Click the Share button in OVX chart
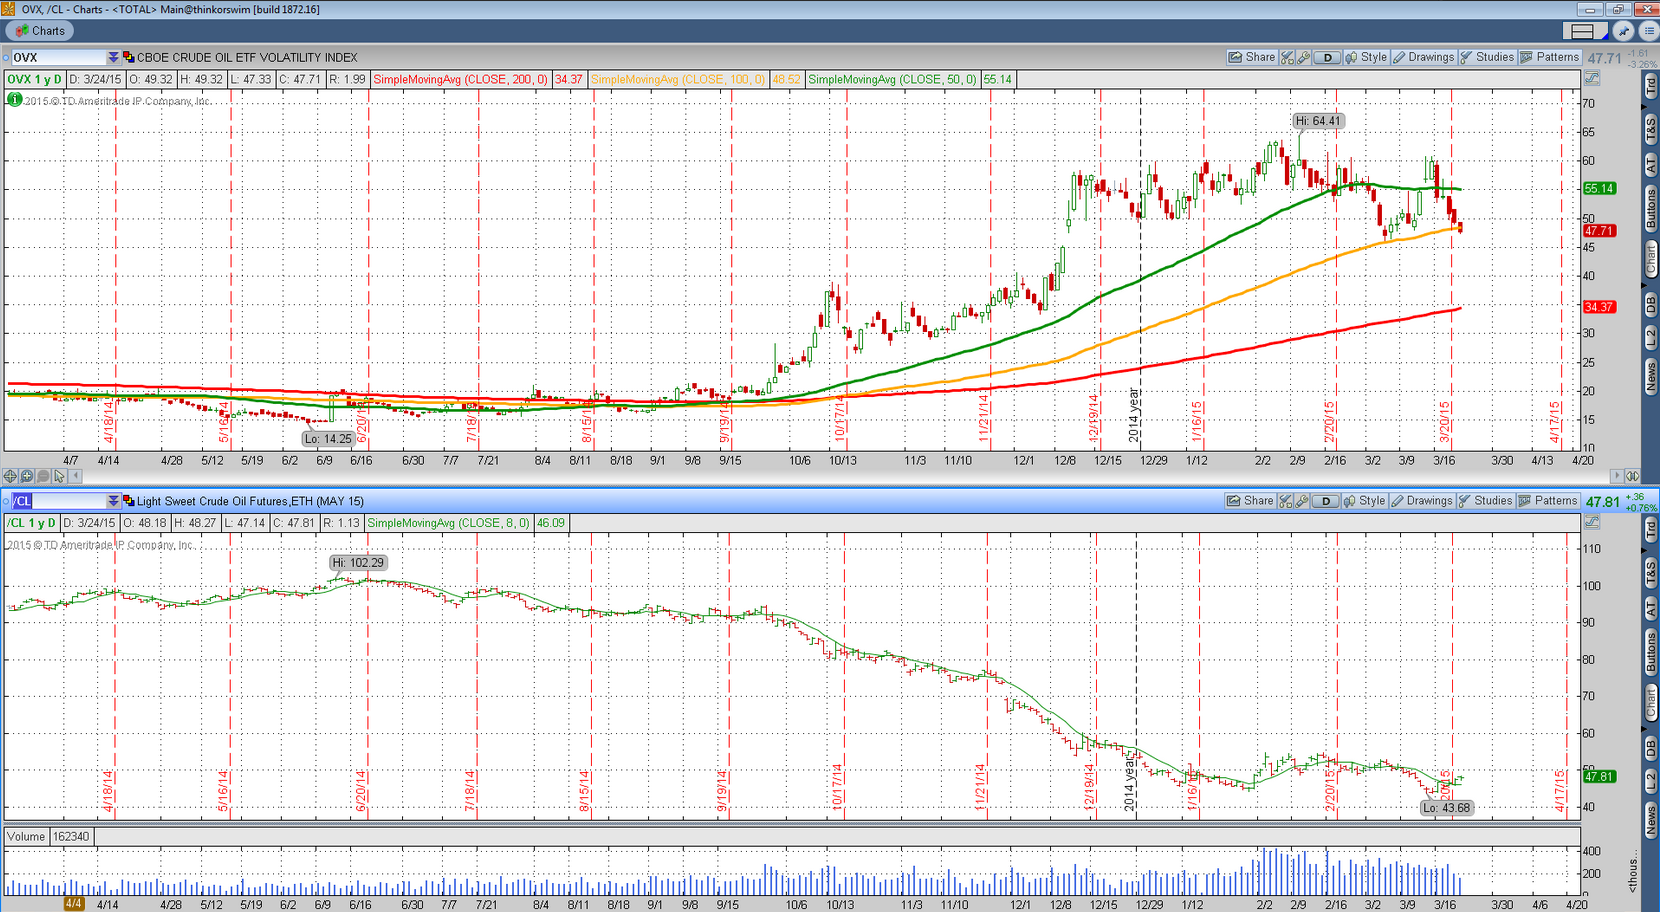 (x=1252, y=57)
